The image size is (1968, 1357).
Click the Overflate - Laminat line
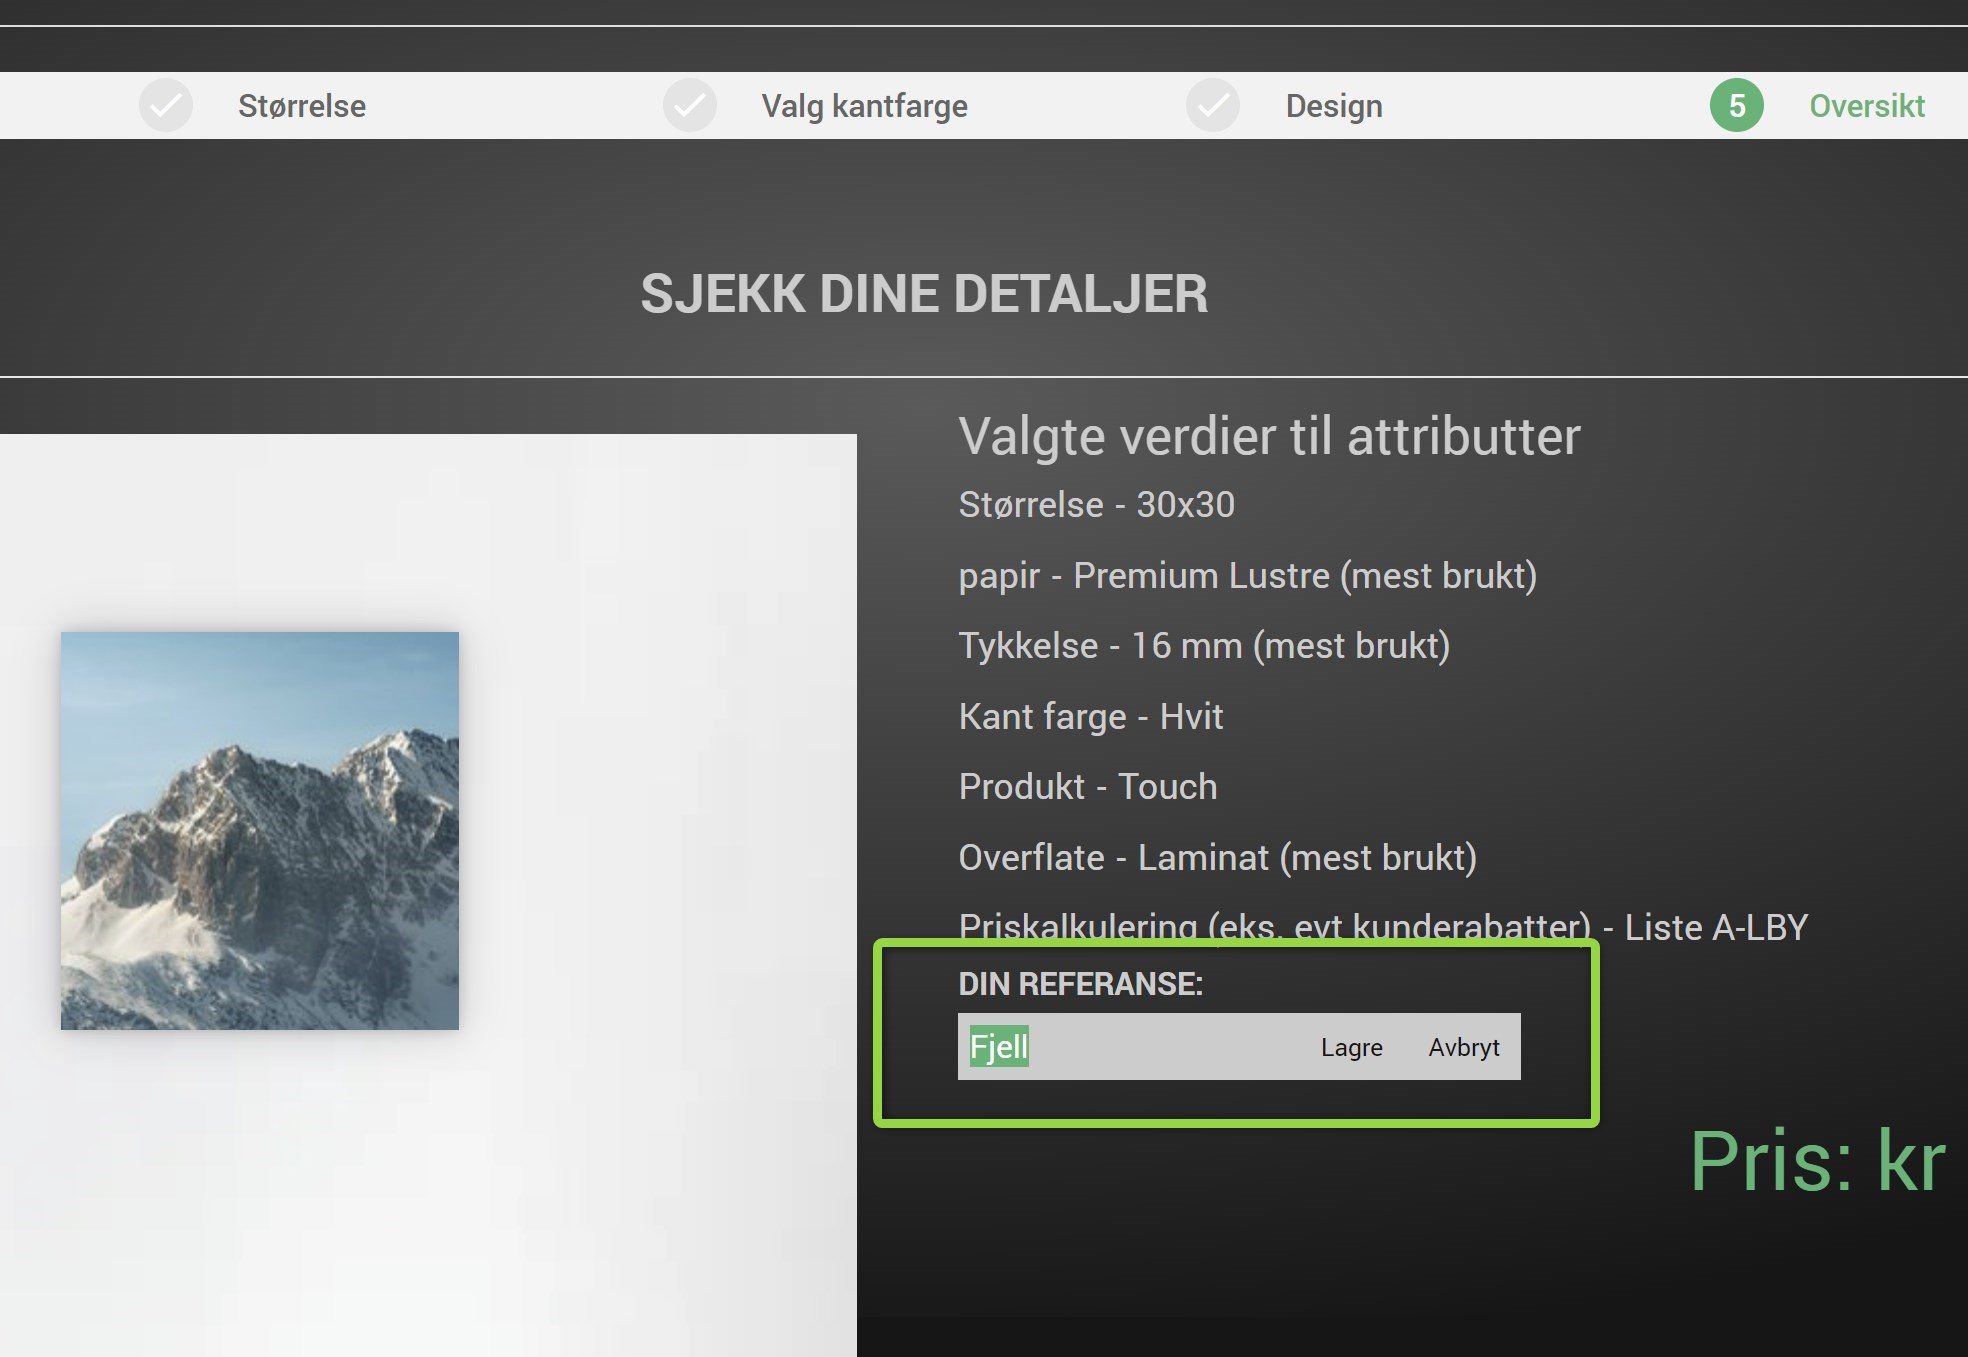1217,858
